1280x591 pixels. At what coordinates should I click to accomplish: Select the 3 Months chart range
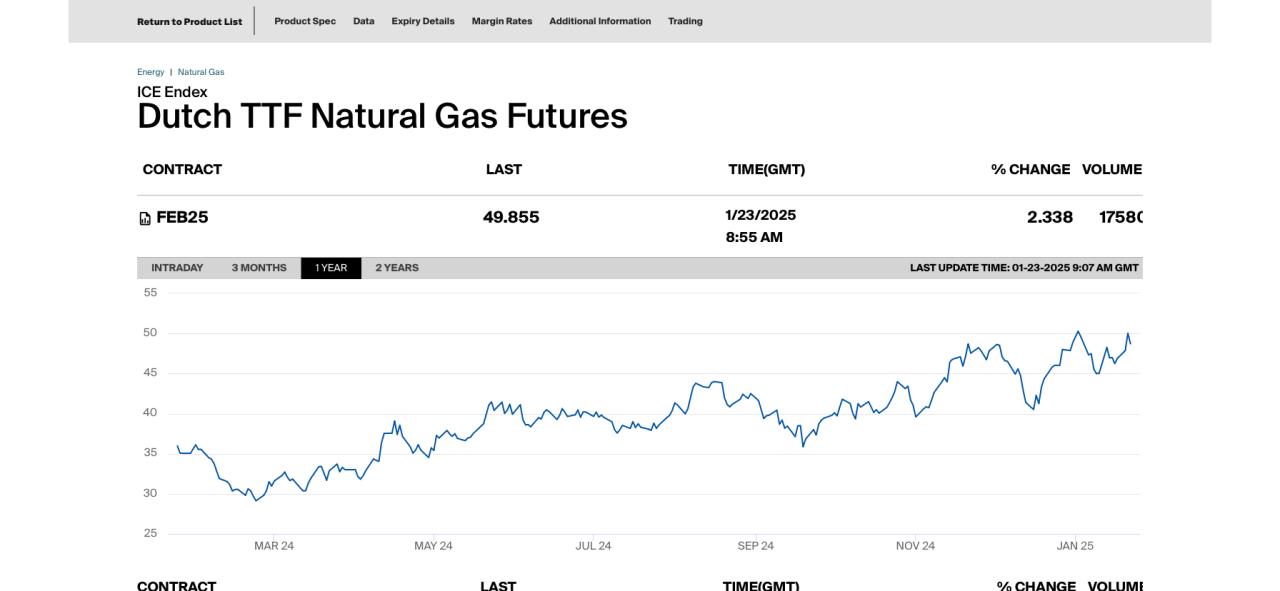click(259, 268)
